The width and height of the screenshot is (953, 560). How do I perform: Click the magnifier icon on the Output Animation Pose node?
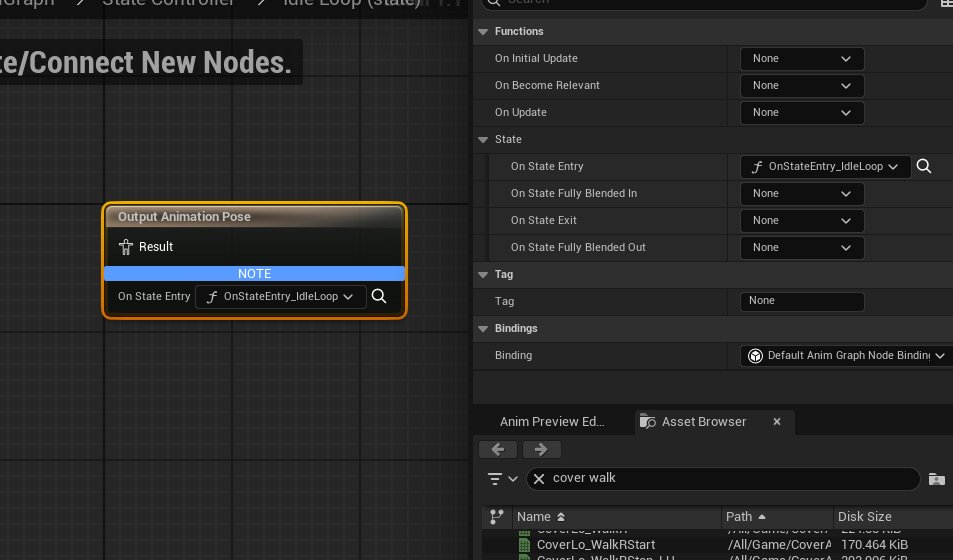coord(379,296)
